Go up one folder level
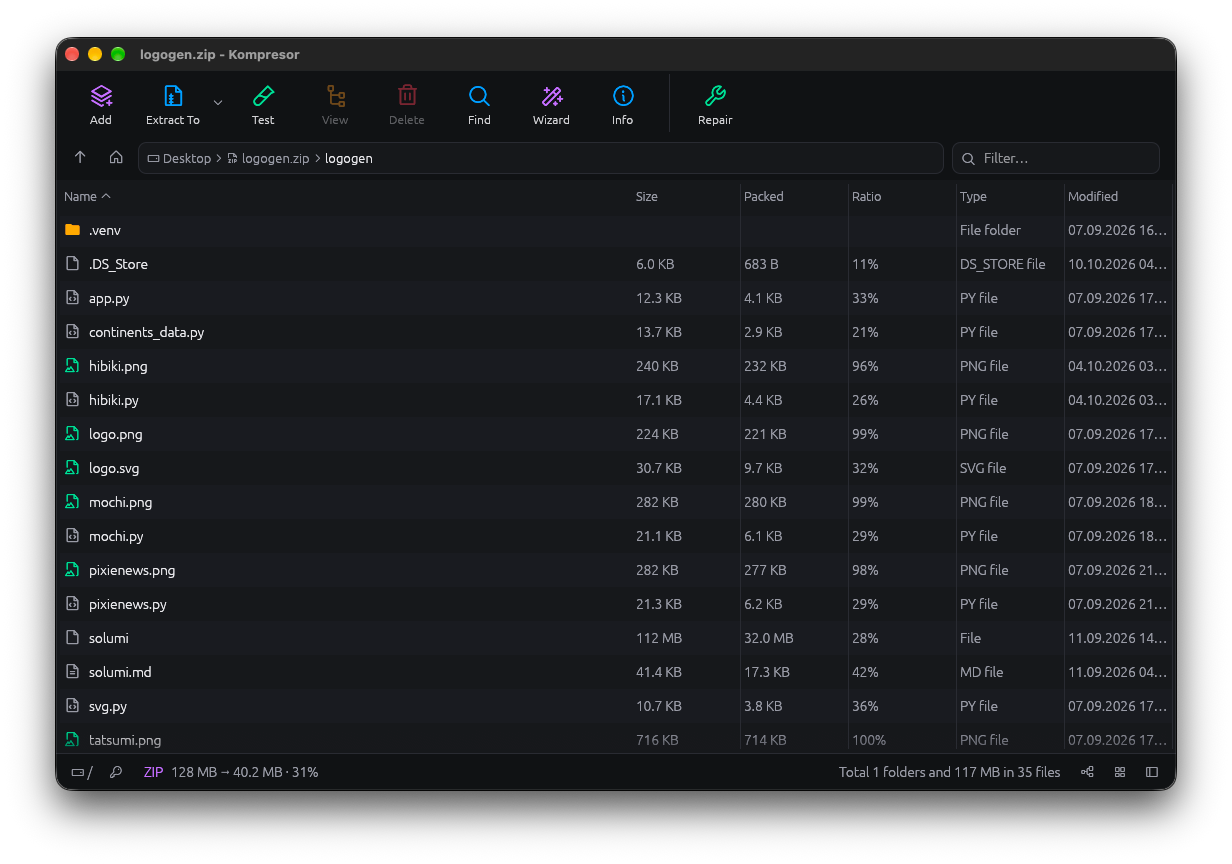The width and height of the screenshot is (1232, 864). pos(81,158)
